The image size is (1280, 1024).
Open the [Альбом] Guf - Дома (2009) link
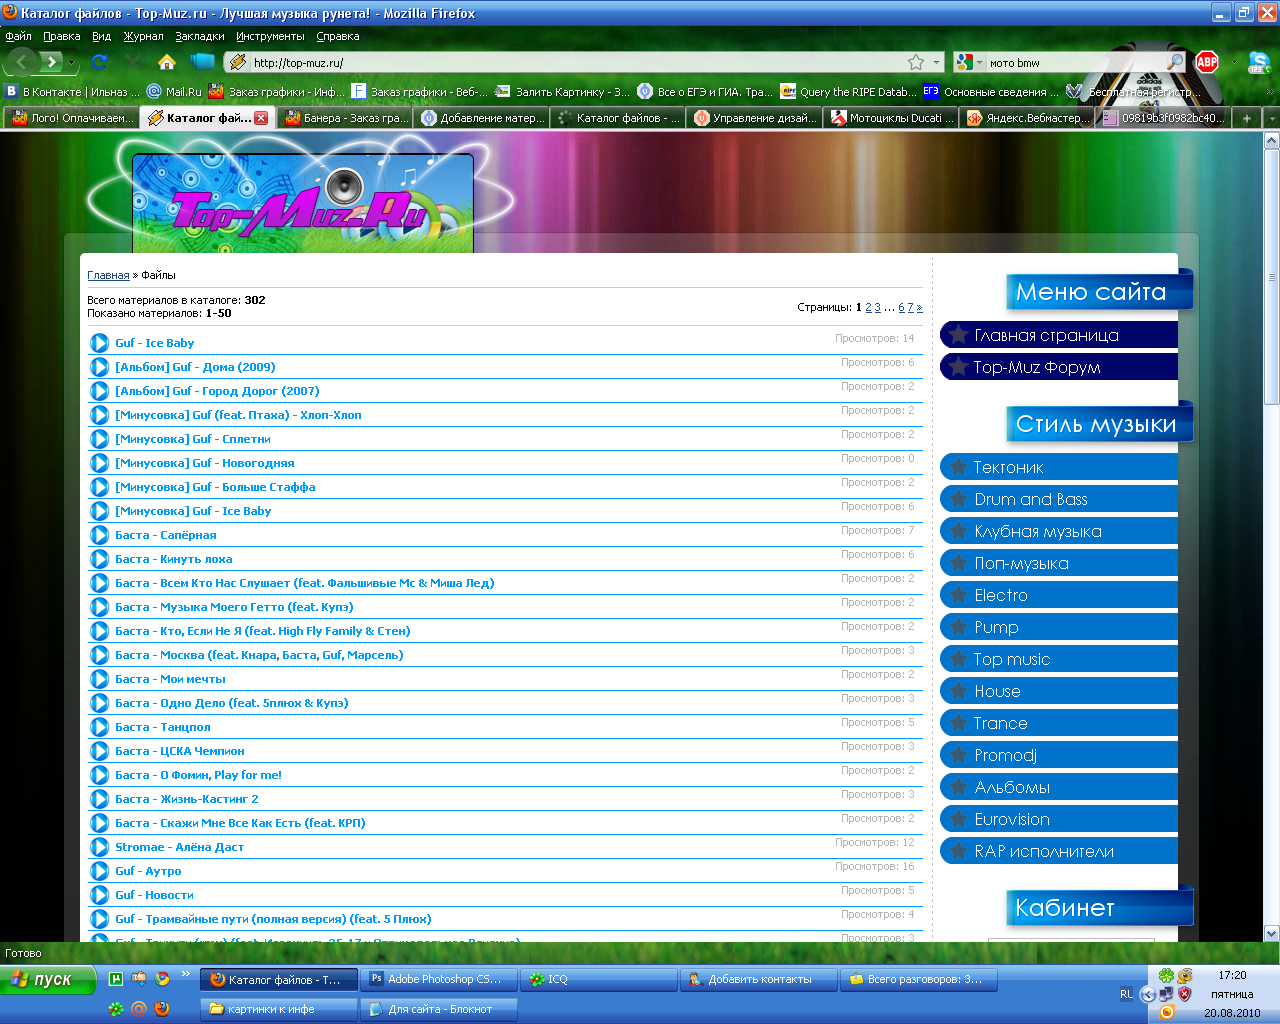point(195,367)
